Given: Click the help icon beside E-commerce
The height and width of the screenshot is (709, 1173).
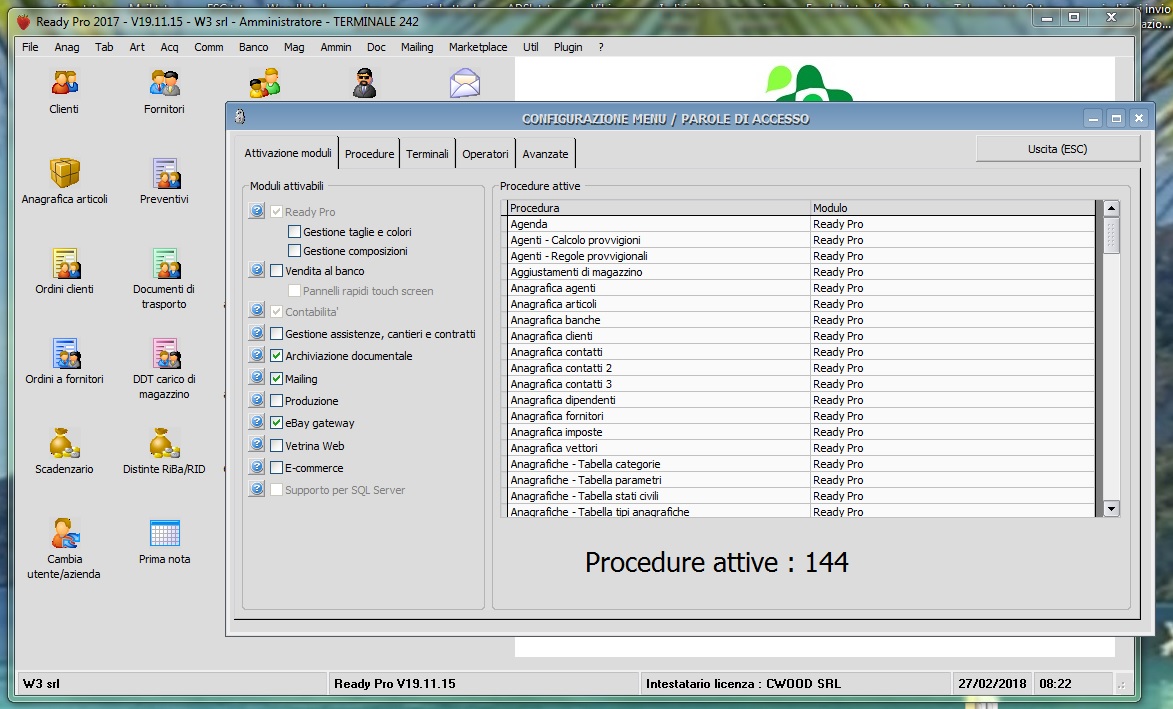Looking at the screenshot, I should point(257,467).
